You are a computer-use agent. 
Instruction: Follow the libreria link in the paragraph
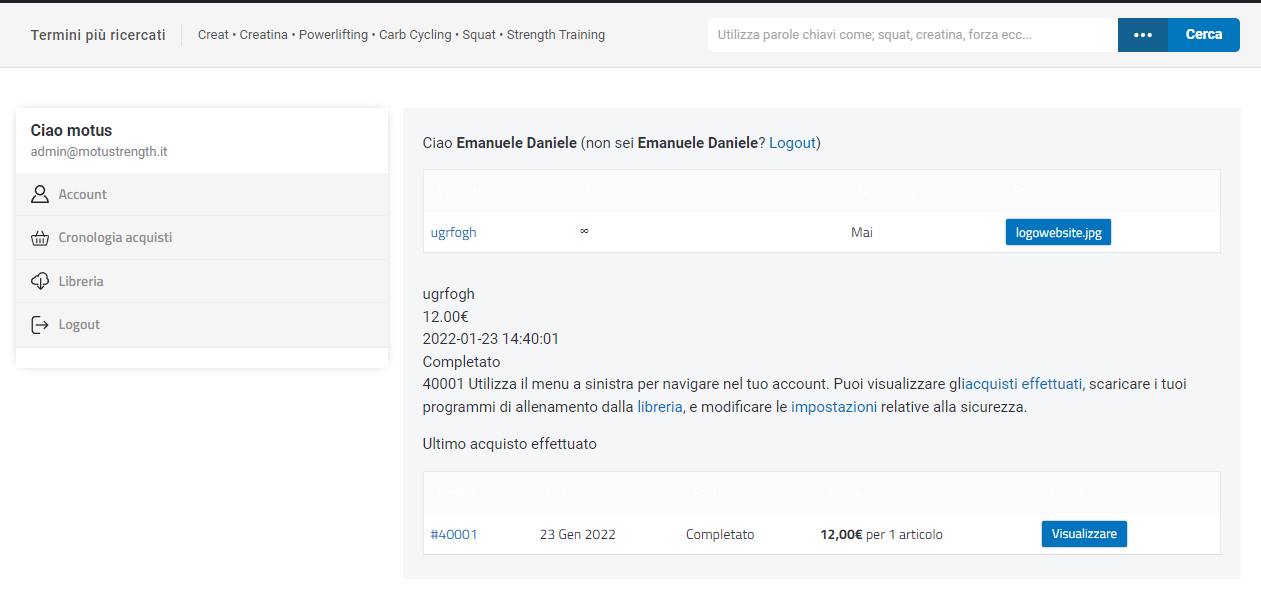(x=660, y=408)
